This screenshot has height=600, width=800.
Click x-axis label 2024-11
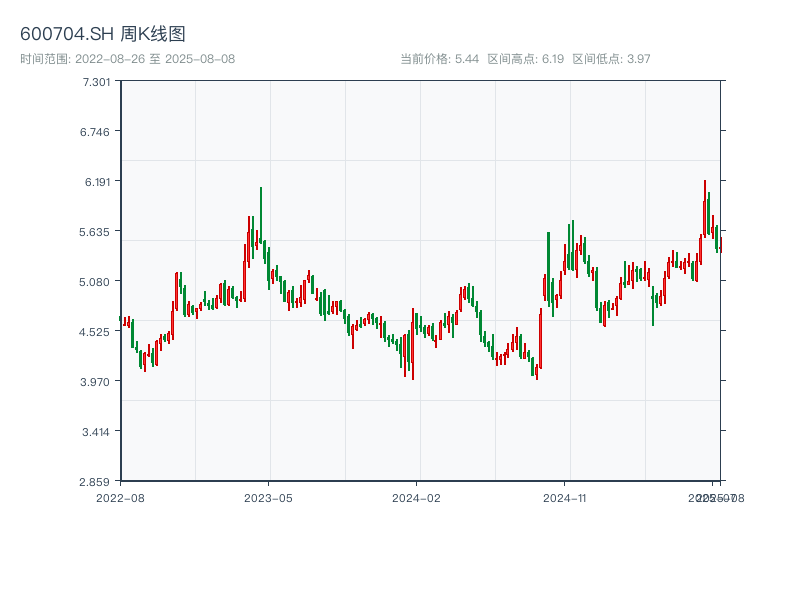pyautogui.click(x=565, y=498)
